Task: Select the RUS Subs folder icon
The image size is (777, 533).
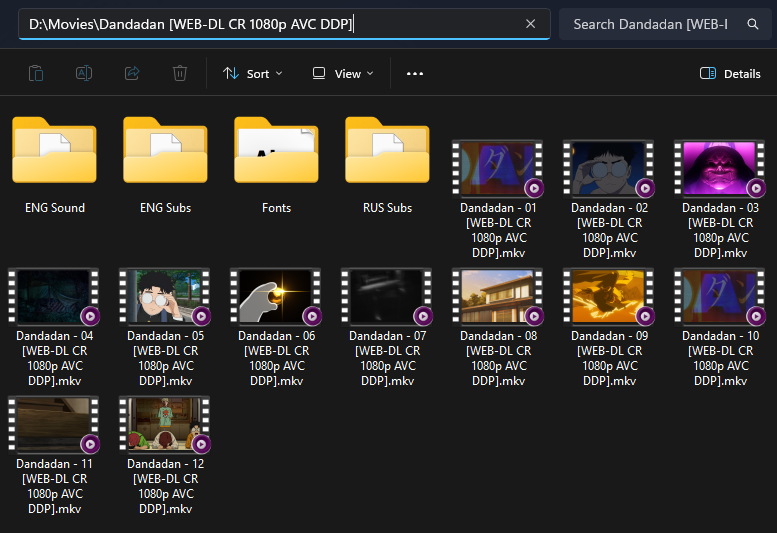Action: pyautogui.click(x=388, y=150)
